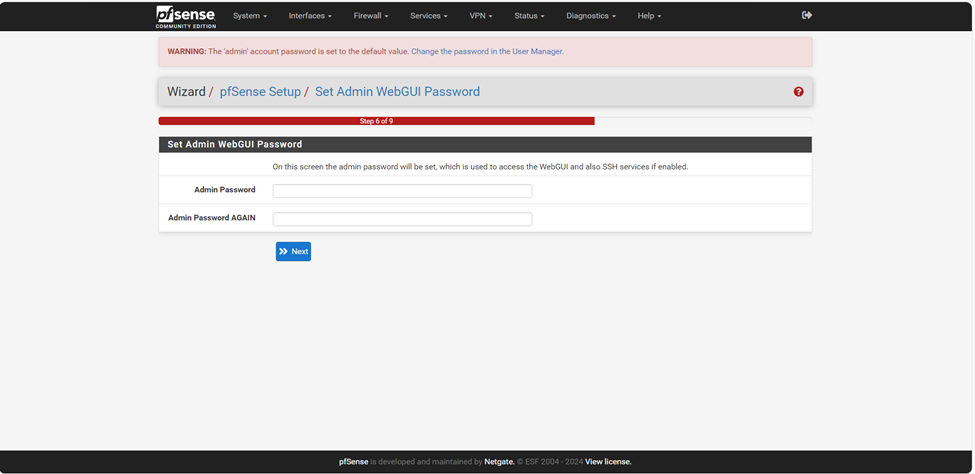Click the Step 6 of 9 progress bar
The image size is (975, 474).
[x=376, y=121]
